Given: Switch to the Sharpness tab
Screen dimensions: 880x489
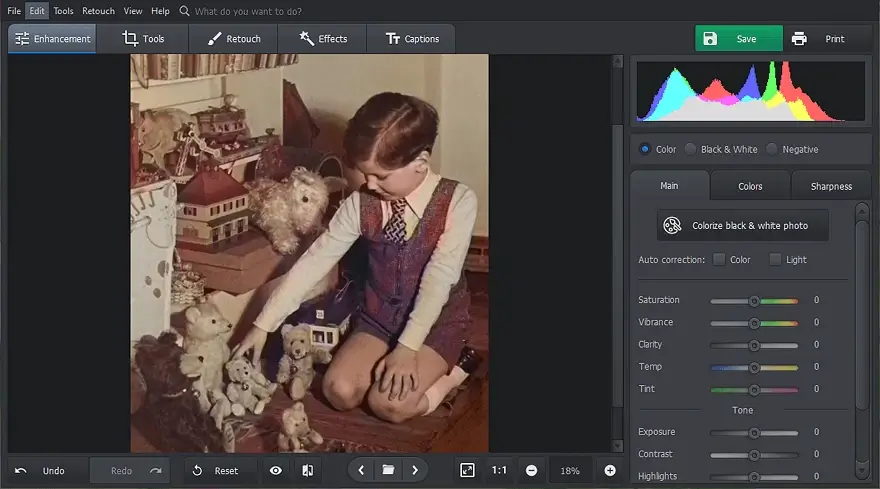Looking at the screenshot, I should (x=831, y=186).
